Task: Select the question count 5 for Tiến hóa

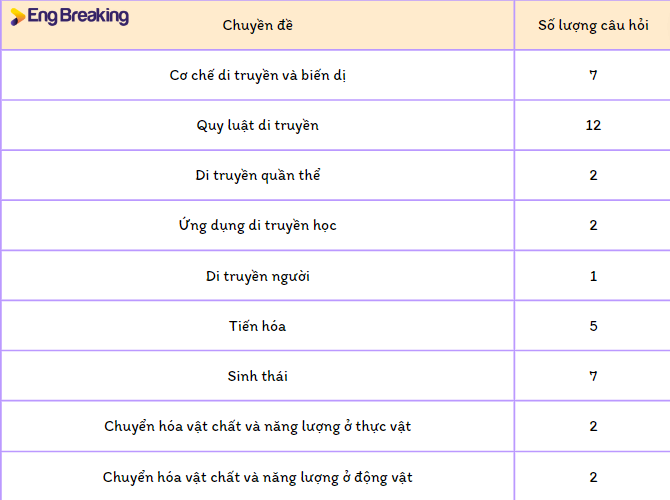Action: click(593, 326)
